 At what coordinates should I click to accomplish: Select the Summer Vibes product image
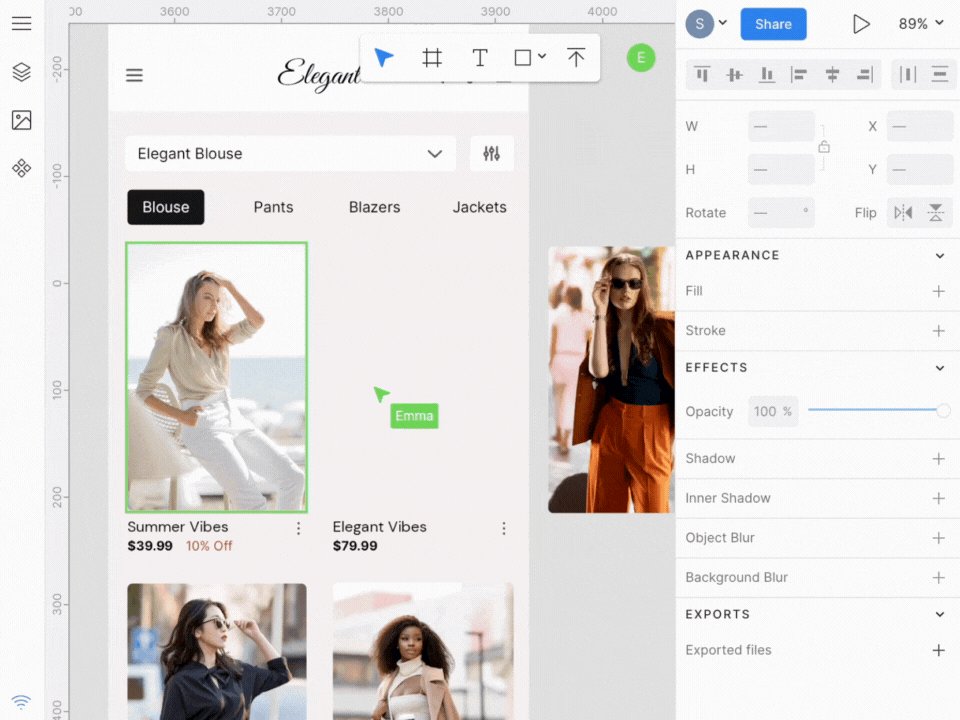(x=216, y=377)
